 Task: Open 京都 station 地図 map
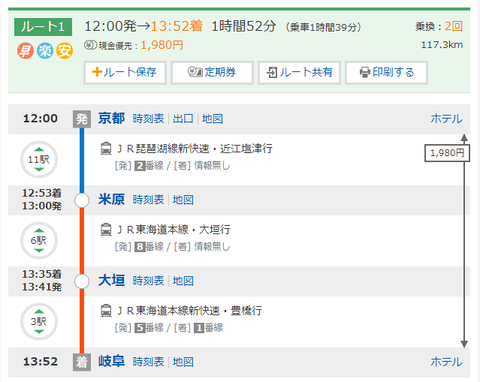(x=212, y=119)
